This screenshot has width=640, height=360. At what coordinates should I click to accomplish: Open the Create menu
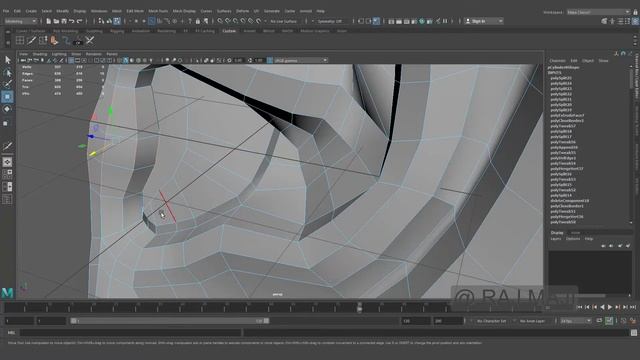coord(31,11)
